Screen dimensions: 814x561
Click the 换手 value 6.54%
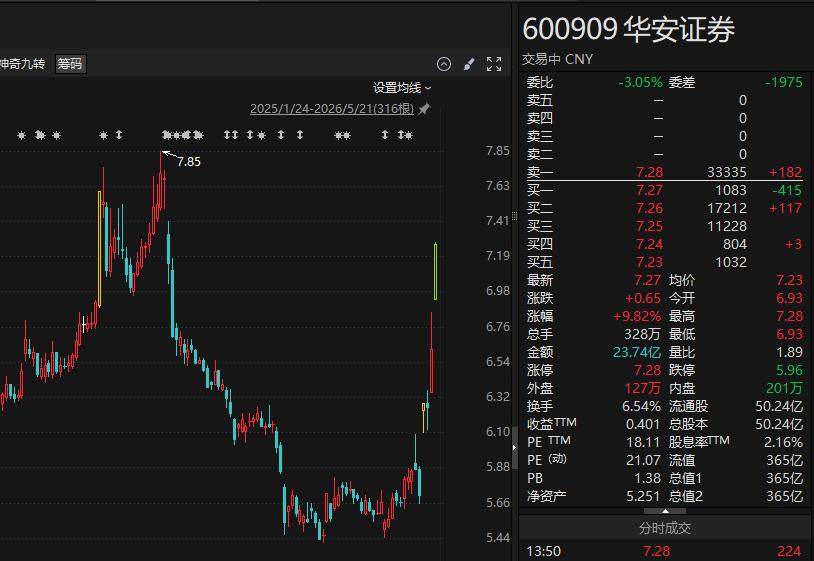pyautogui.click(x=641, y=406)
